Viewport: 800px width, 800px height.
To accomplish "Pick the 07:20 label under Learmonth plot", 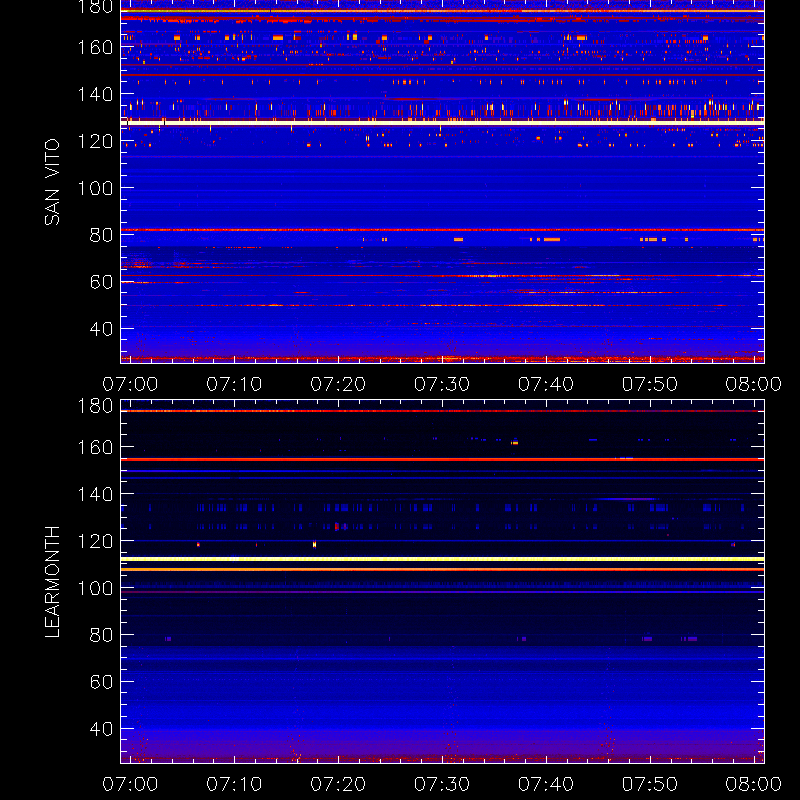I will (338, 784).
